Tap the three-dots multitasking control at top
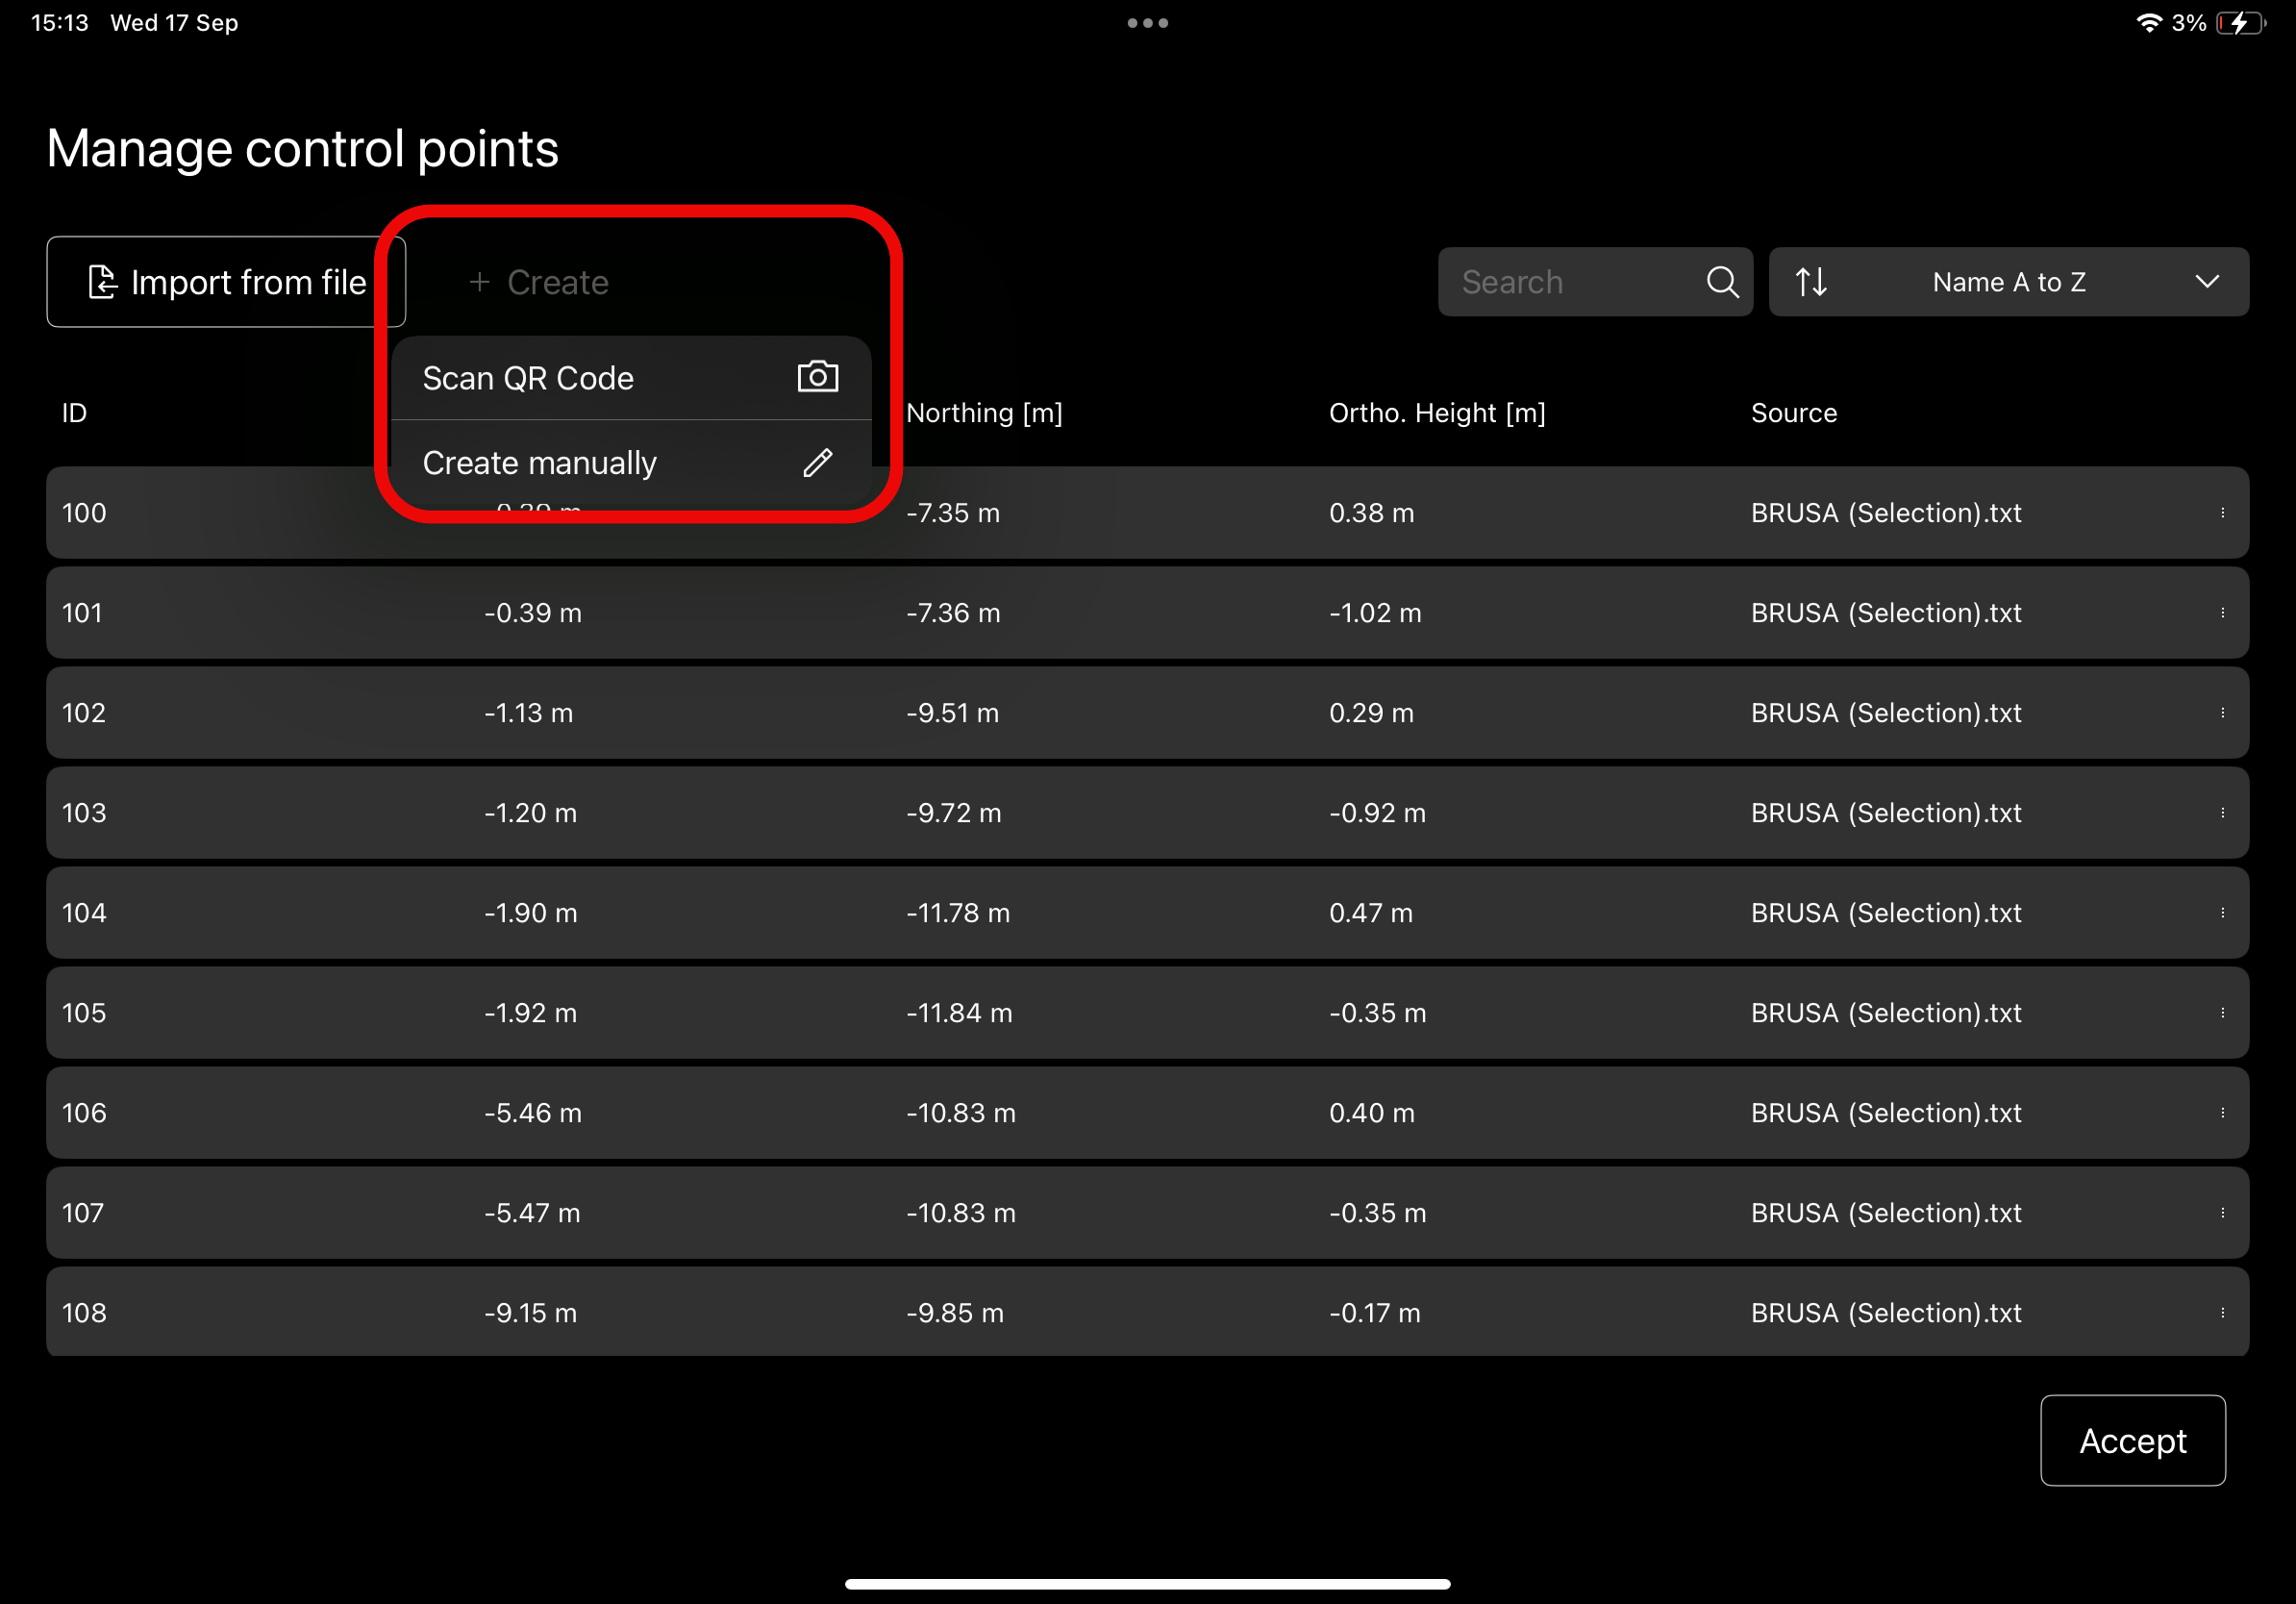Viewport: 2296px width, 1604px height. (x=1147, y=23)
